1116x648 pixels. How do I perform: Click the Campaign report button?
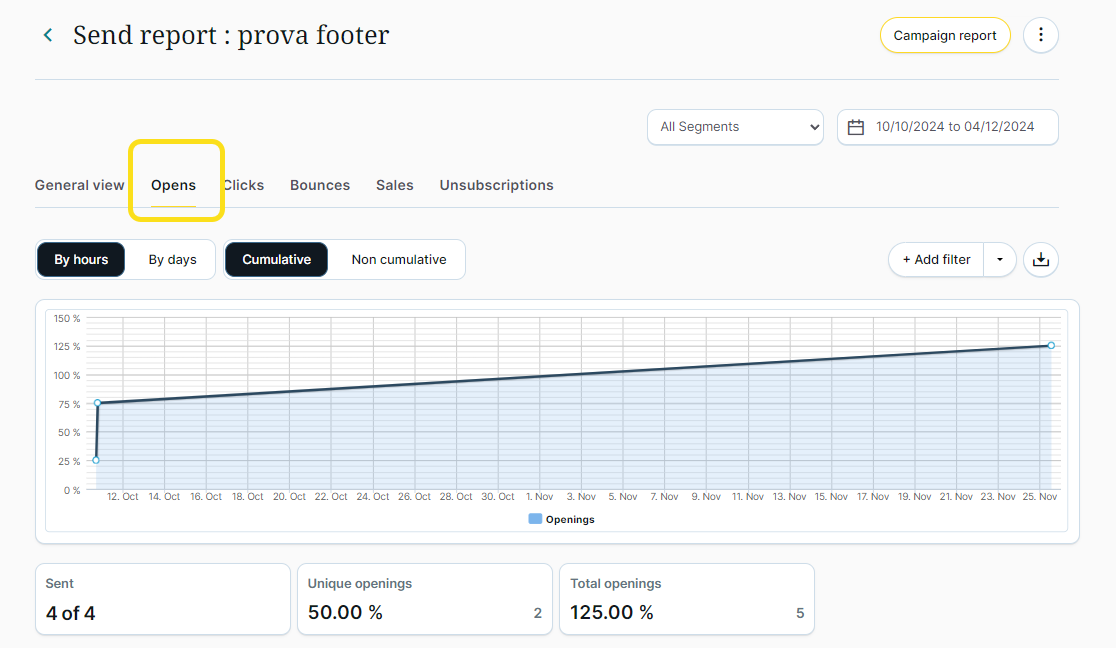[x=945, y=36]
